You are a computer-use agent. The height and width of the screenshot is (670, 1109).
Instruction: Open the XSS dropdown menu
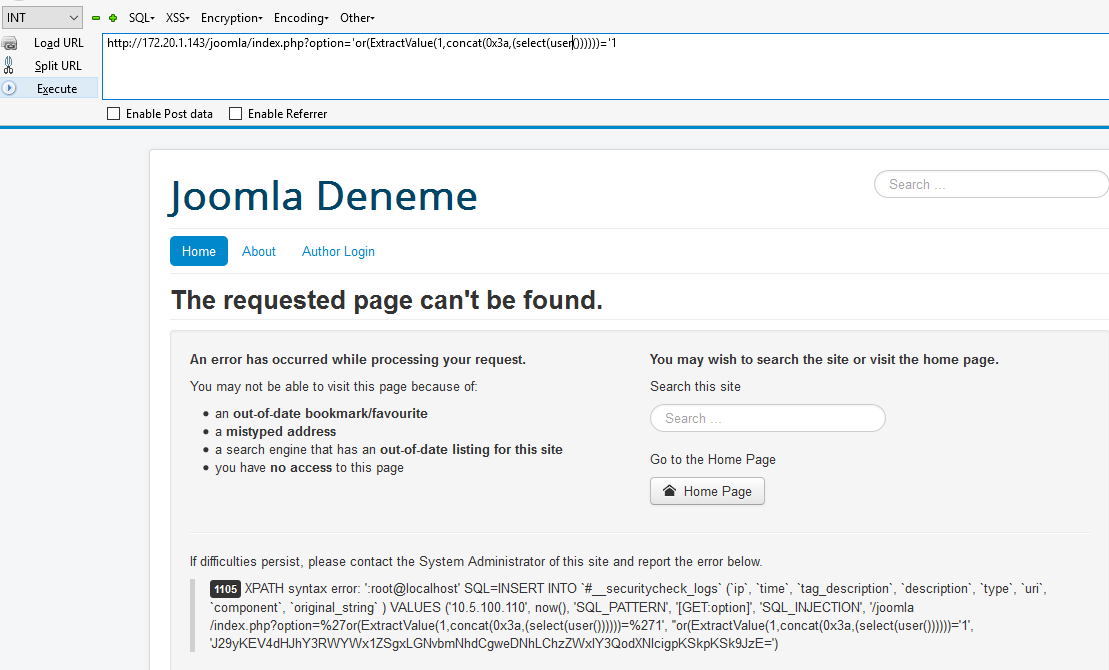coord(178,18)
